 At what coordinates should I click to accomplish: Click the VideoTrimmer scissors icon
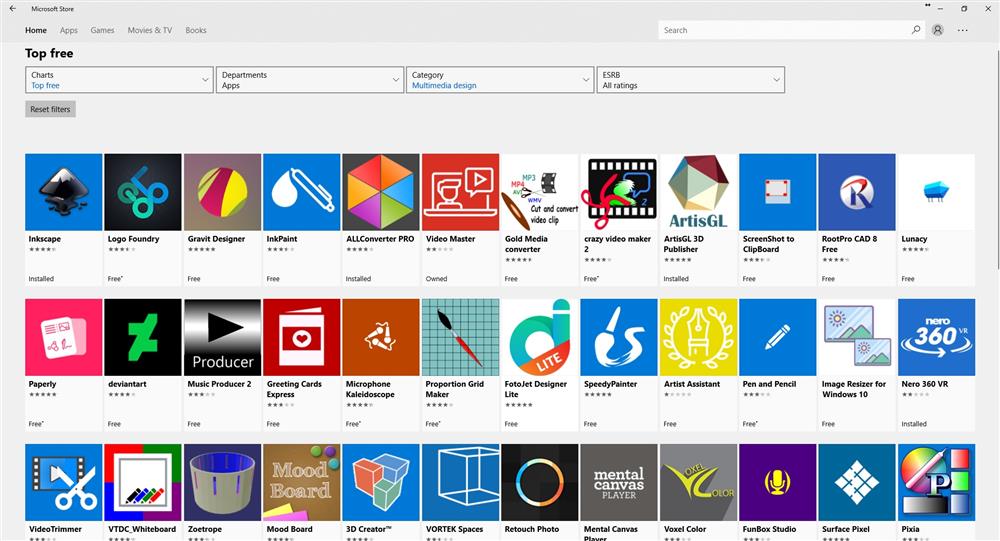[x=64, y=482]
